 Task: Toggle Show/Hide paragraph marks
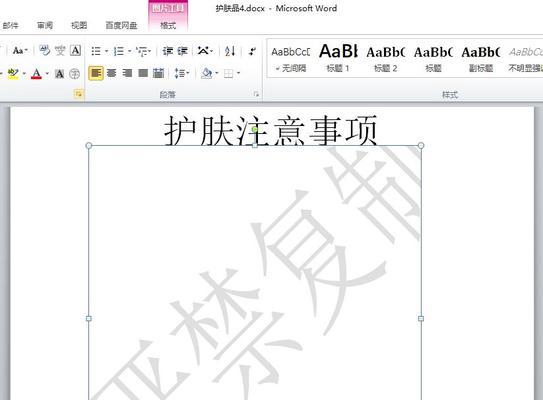click(252, 51)
